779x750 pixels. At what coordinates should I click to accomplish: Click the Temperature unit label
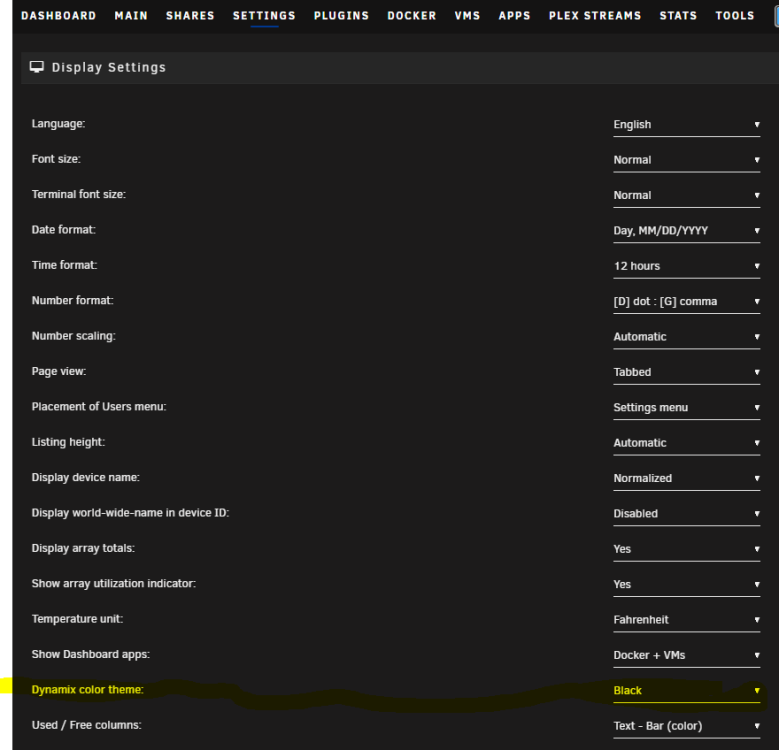point(77,619)
